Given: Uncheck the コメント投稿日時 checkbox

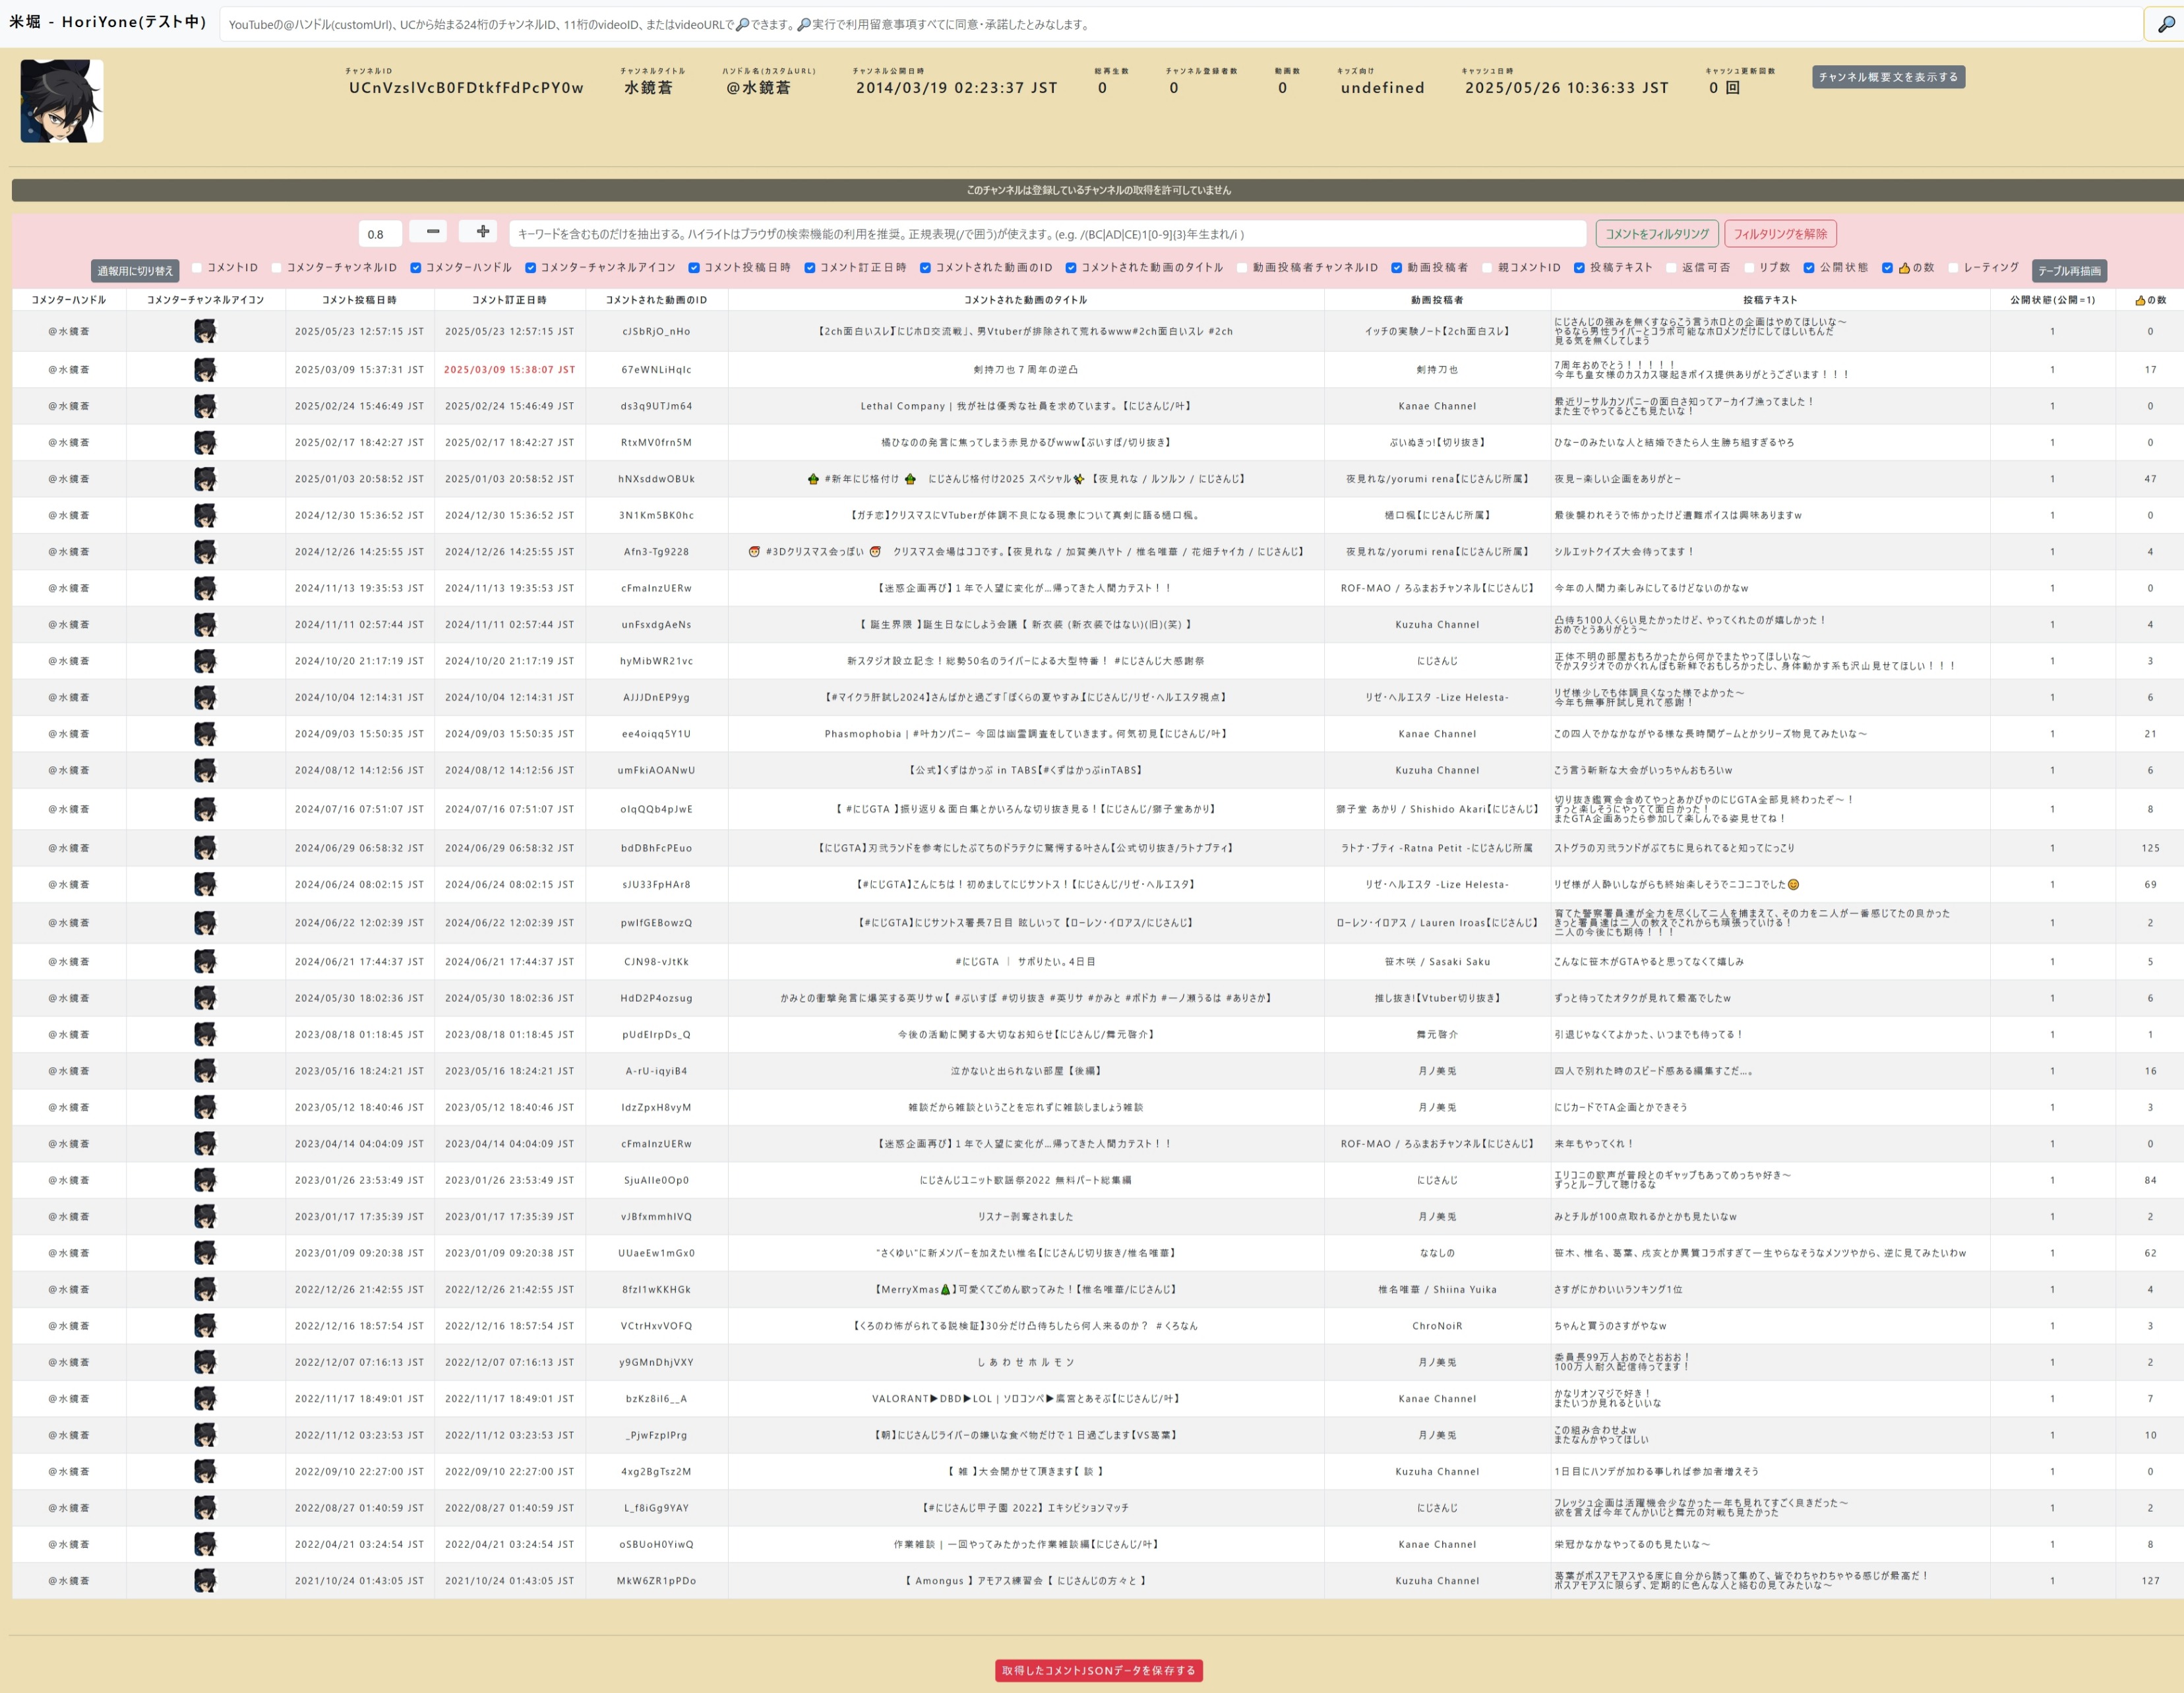Looking at the screenshot, I should click(x=694, y=268).
